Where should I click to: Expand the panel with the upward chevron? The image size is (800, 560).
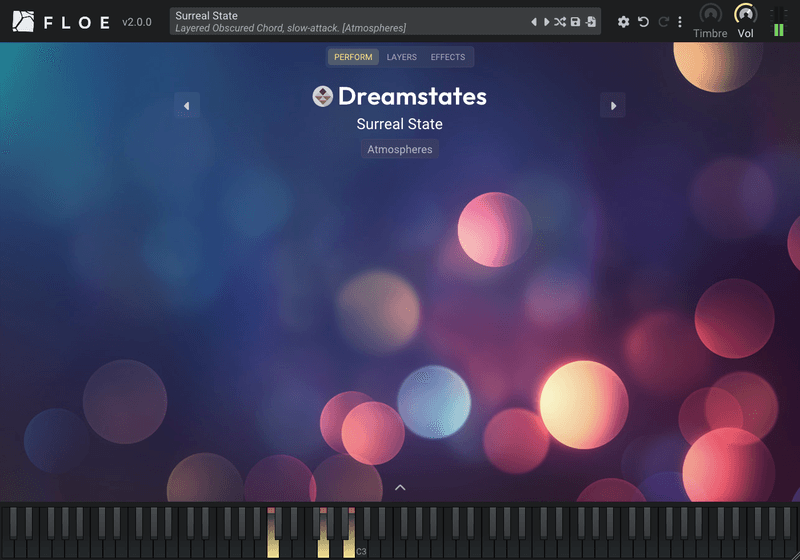click(x=400, y=488)
